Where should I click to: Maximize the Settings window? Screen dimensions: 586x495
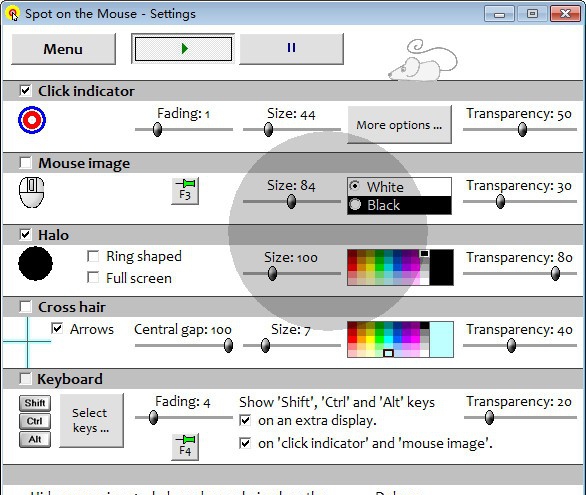(x=532, y=14)
